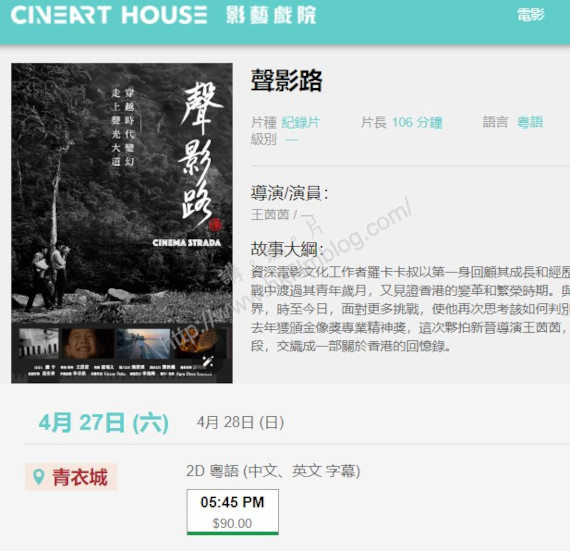Click the $90.00 ticket price
The height and width of the screenshot is (551, 570).
tap(232, 523)
